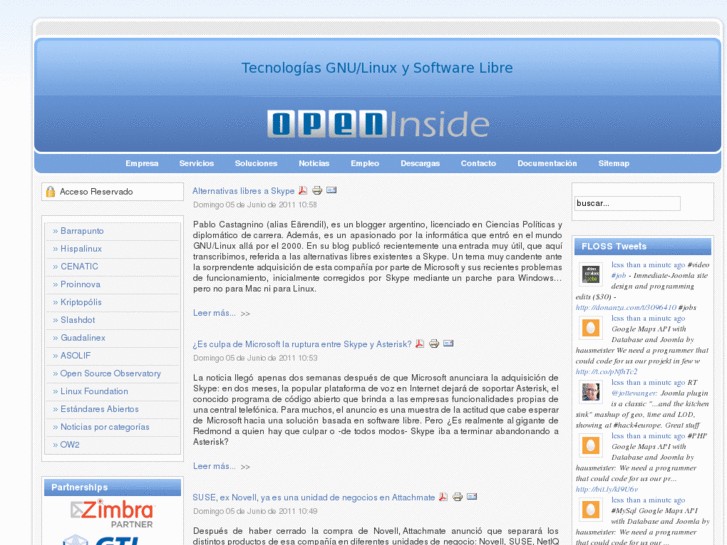Open PDF icon for Alternativas libres a Skype
This screenshot has height=545, width=727.
303,190
